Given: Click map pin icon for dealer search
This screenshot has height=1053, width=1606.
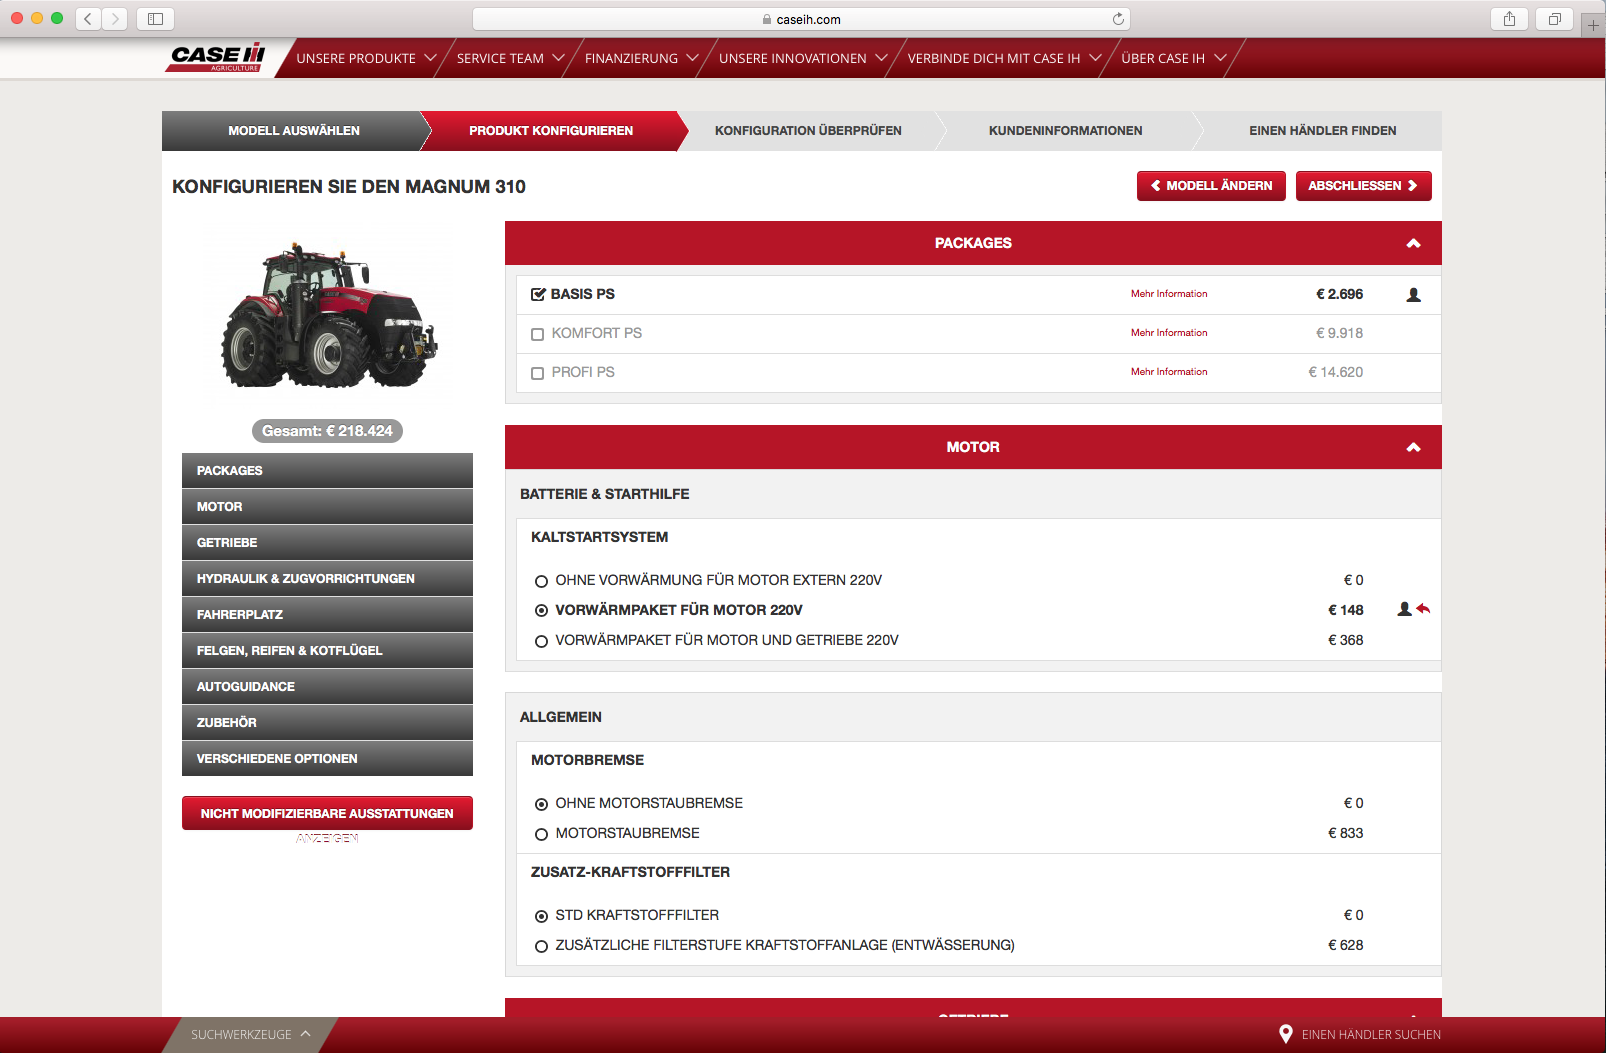Looking at the screenshot, I should tap(1286, 1034).
